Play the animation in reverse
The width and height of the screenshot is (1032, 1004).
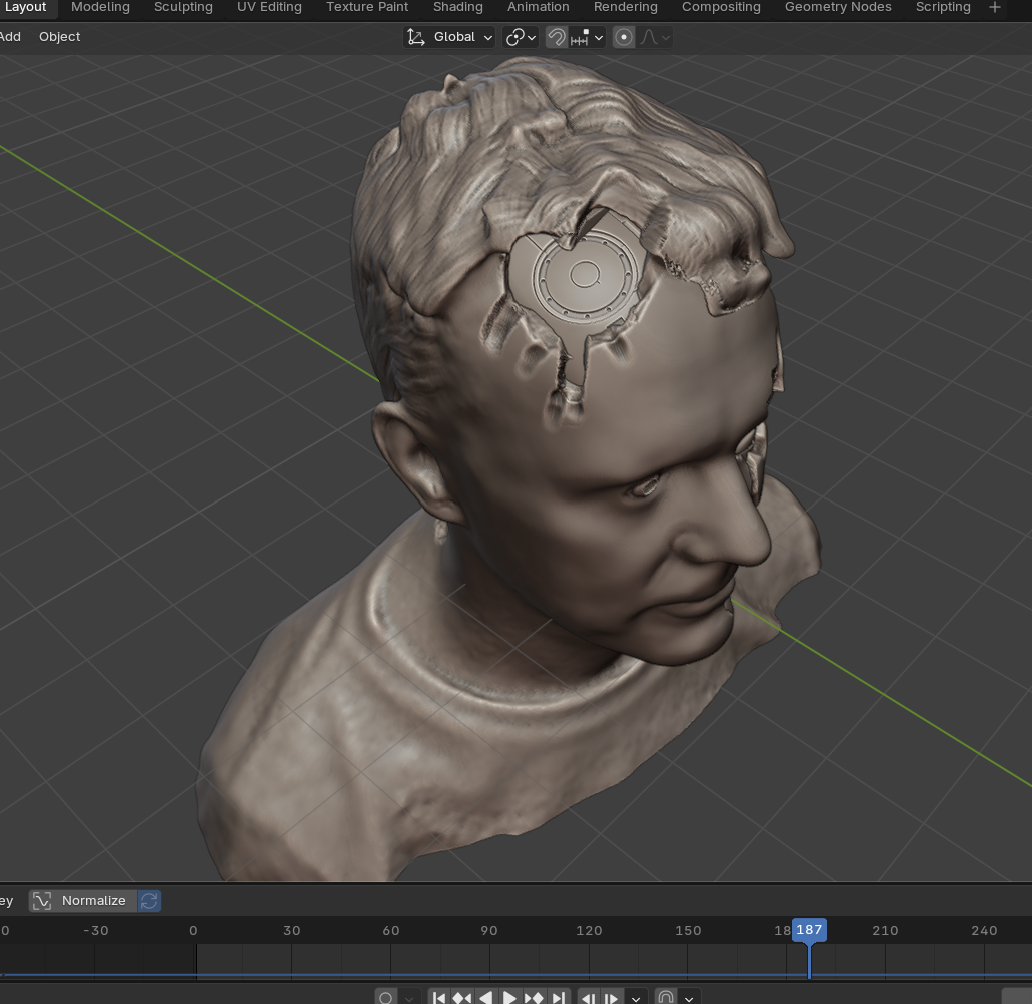coord(486,997)
